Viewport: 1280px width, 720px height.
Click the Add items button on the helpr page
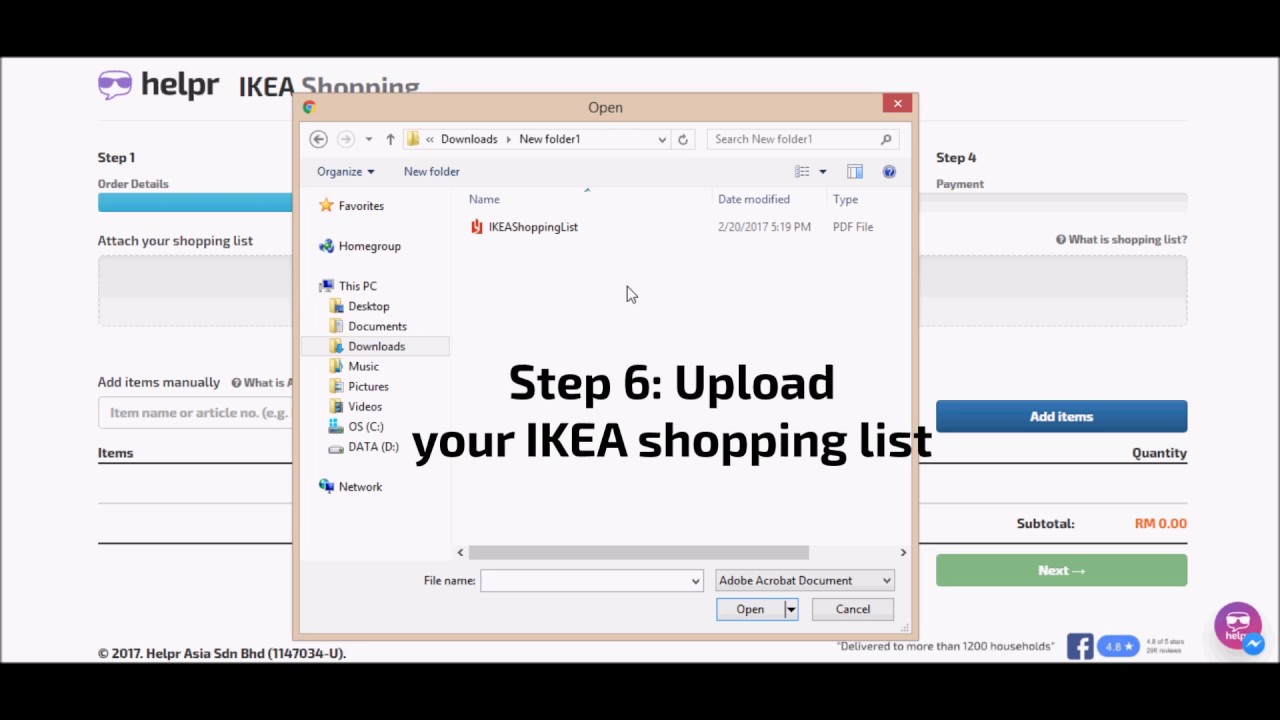pyautogui.click(x=1061, y=417)
